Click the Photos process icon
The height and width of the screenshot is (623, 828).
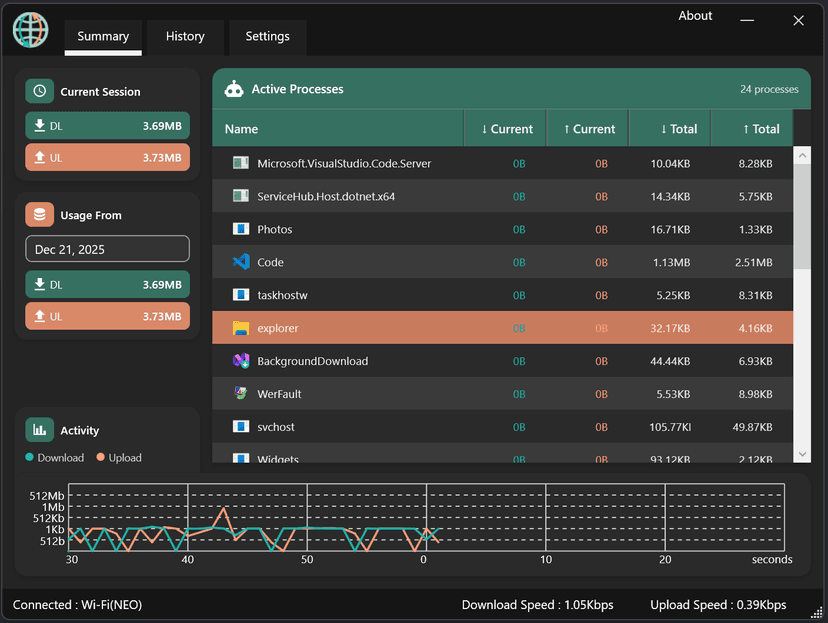pyautogui.click(x=241, y=229)
